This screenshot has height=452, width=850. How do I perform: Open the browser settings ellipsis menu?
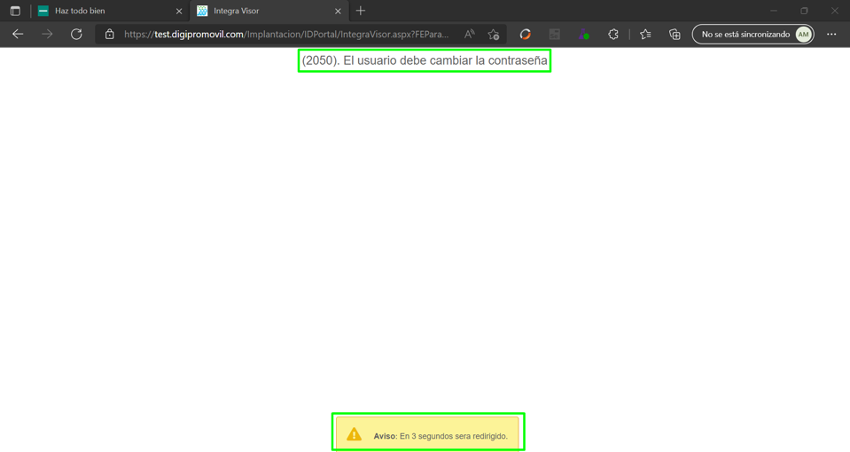point(831,34)
